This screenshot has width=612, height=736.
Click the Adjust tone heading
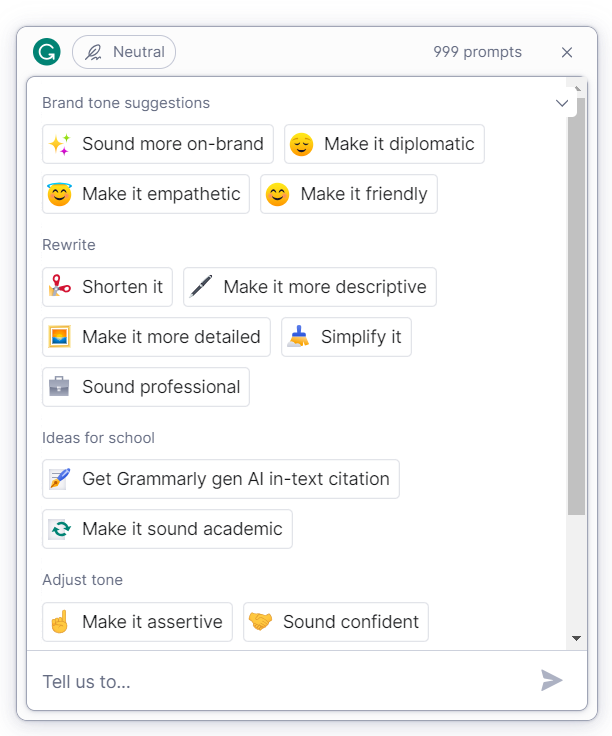point(83,580)
